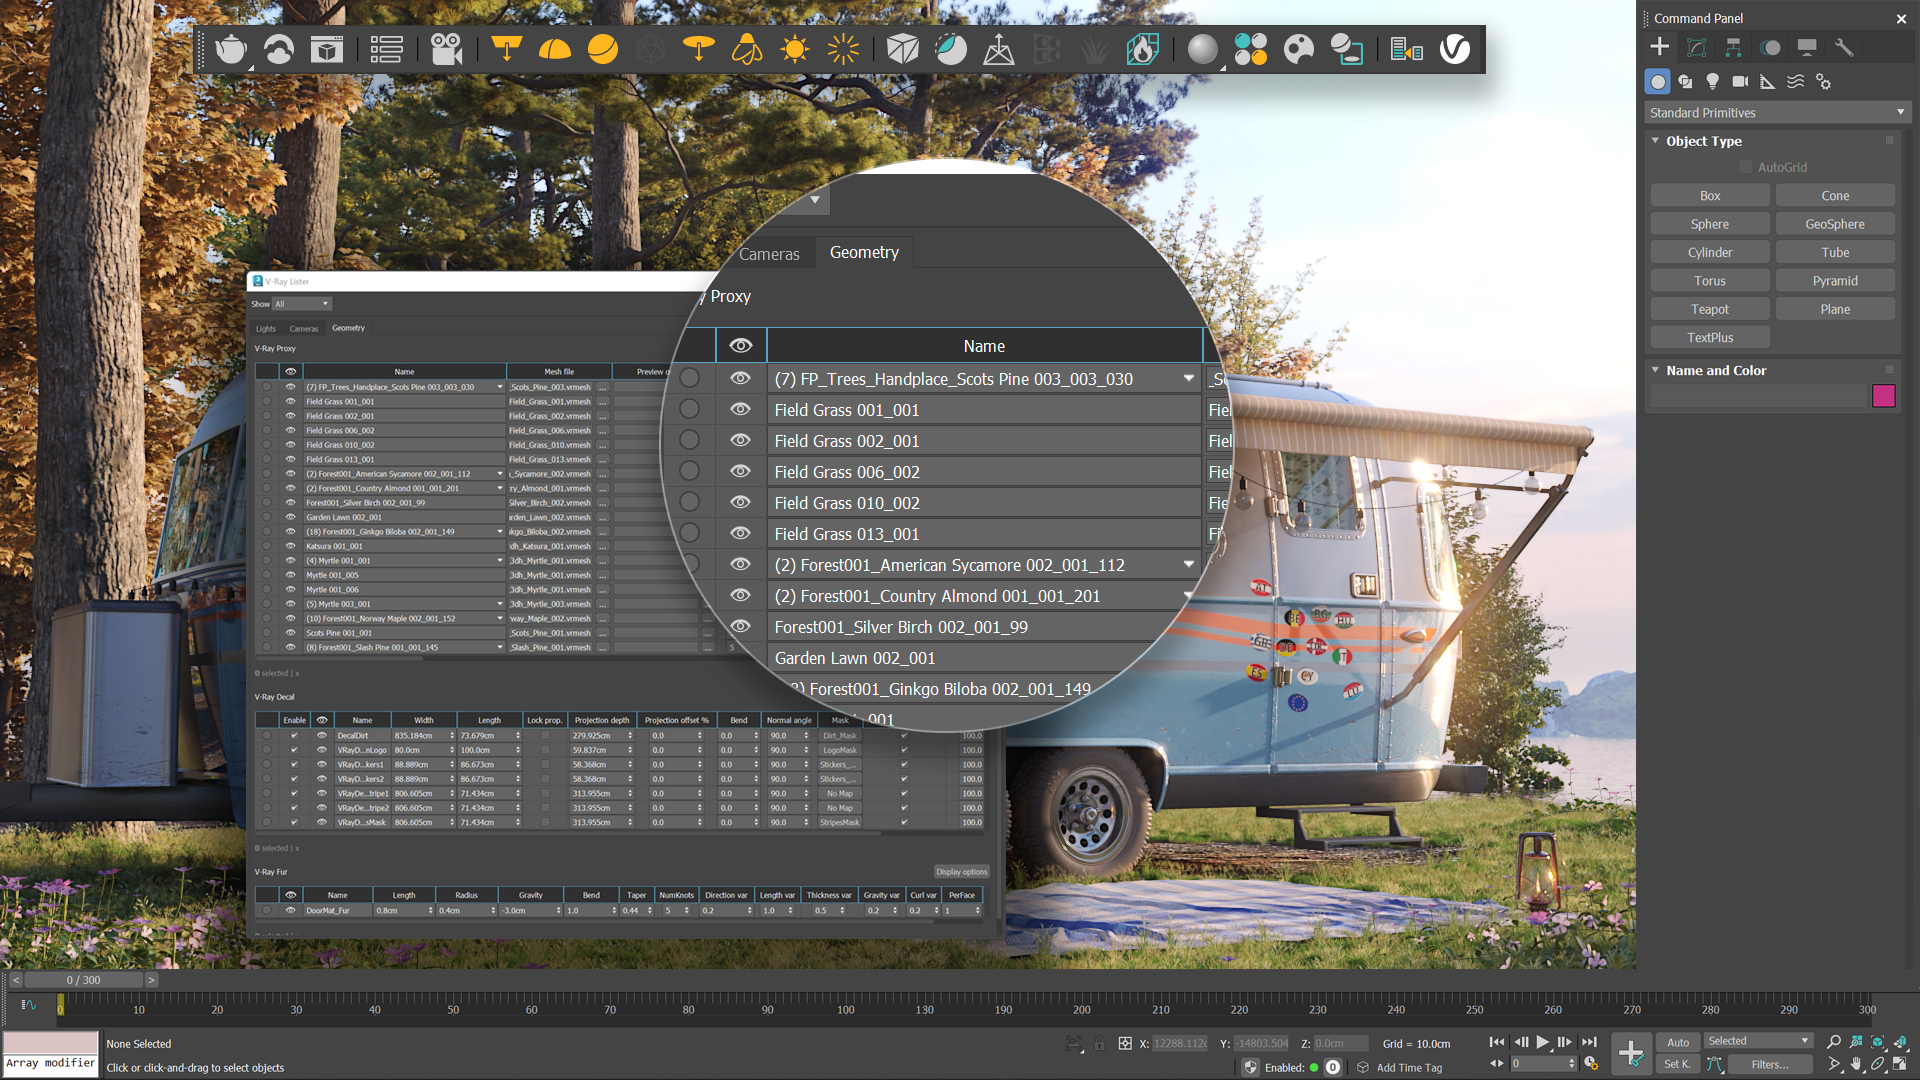Expand the Norway Maple 002_001_152 group

(500, 619)
